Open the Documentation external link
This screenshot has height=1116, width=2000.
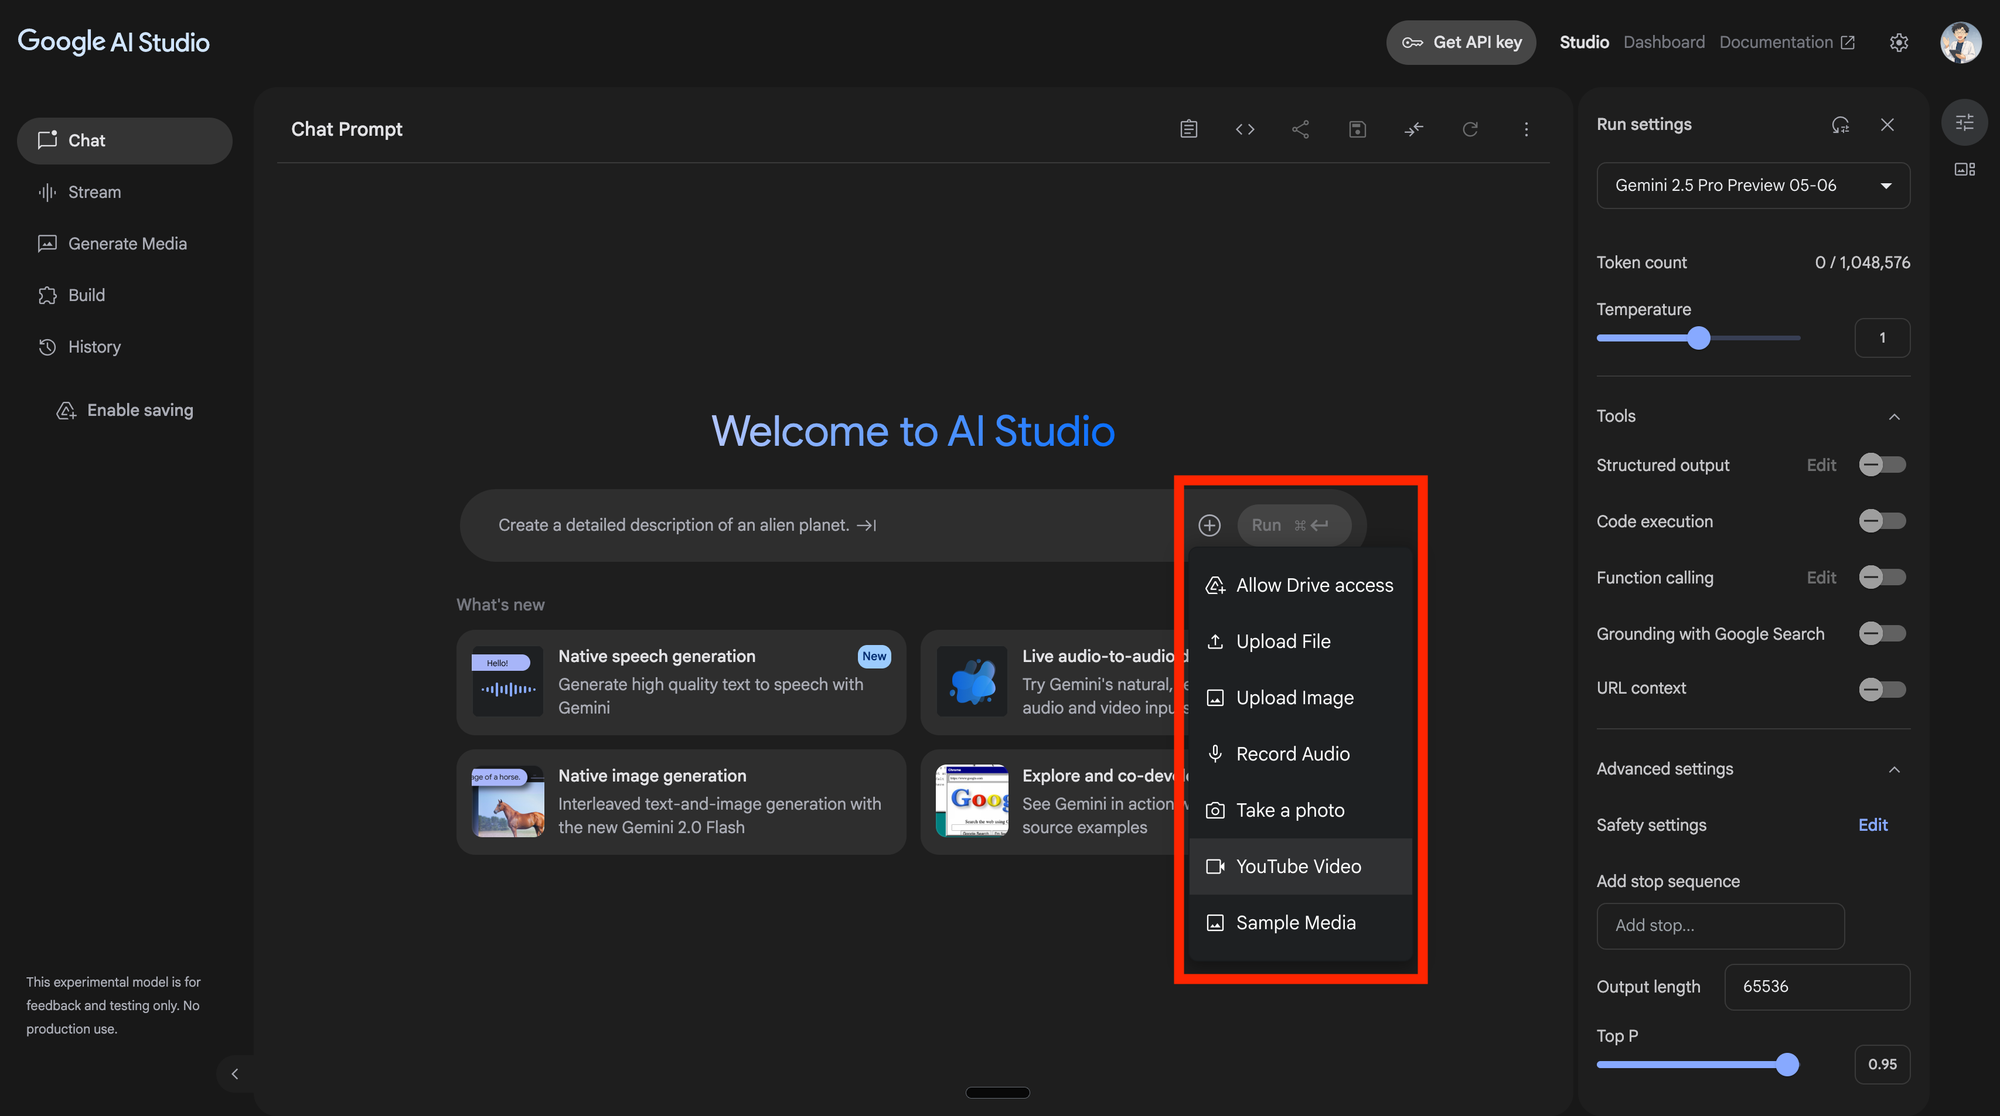coord(1787,42)
